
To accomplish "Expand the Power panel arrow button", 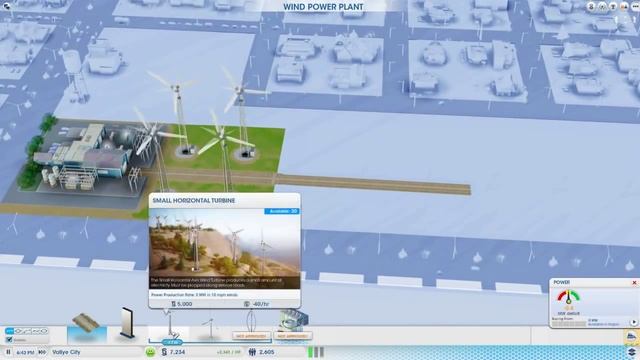I will click(x=633, y=322).
